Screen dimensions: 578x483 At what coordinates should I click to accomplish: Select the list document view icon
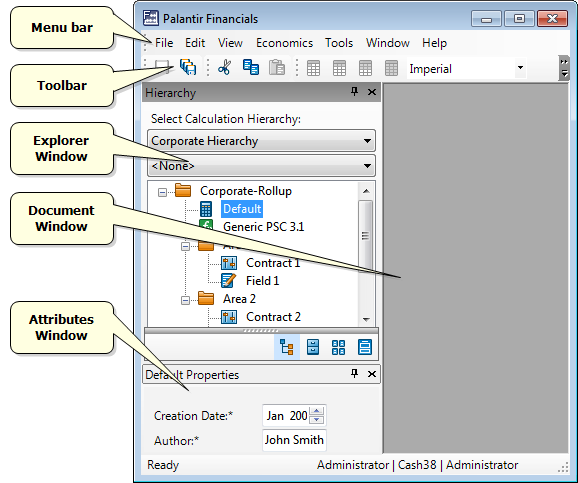click(x=365, y=347)
